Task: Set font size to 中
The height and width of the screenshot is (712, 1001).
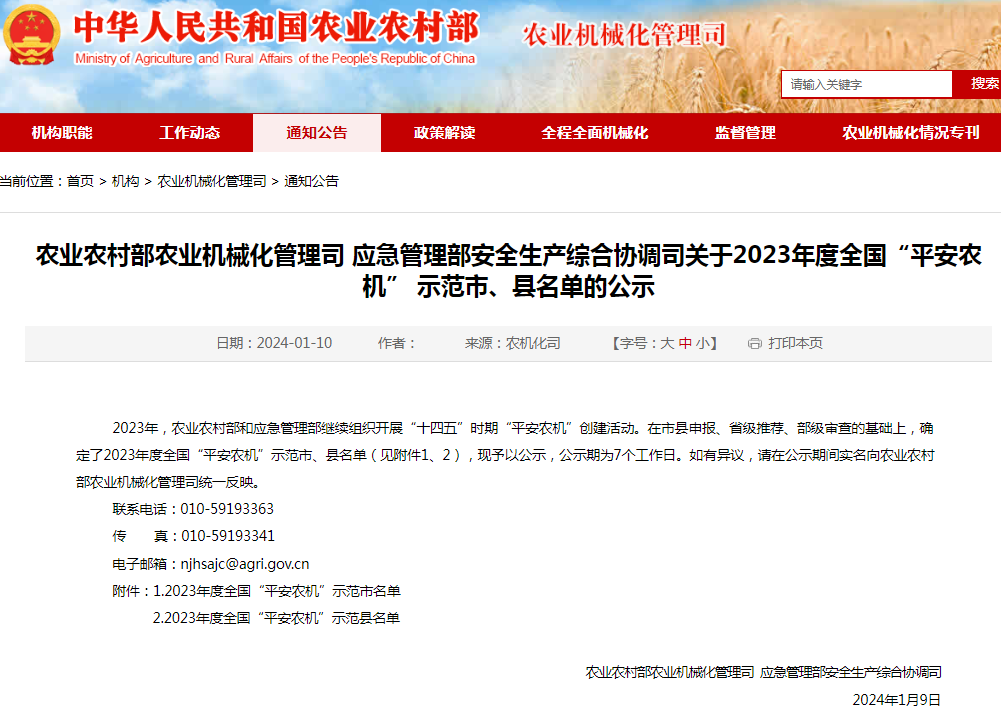Action: [x=685, y=344]
